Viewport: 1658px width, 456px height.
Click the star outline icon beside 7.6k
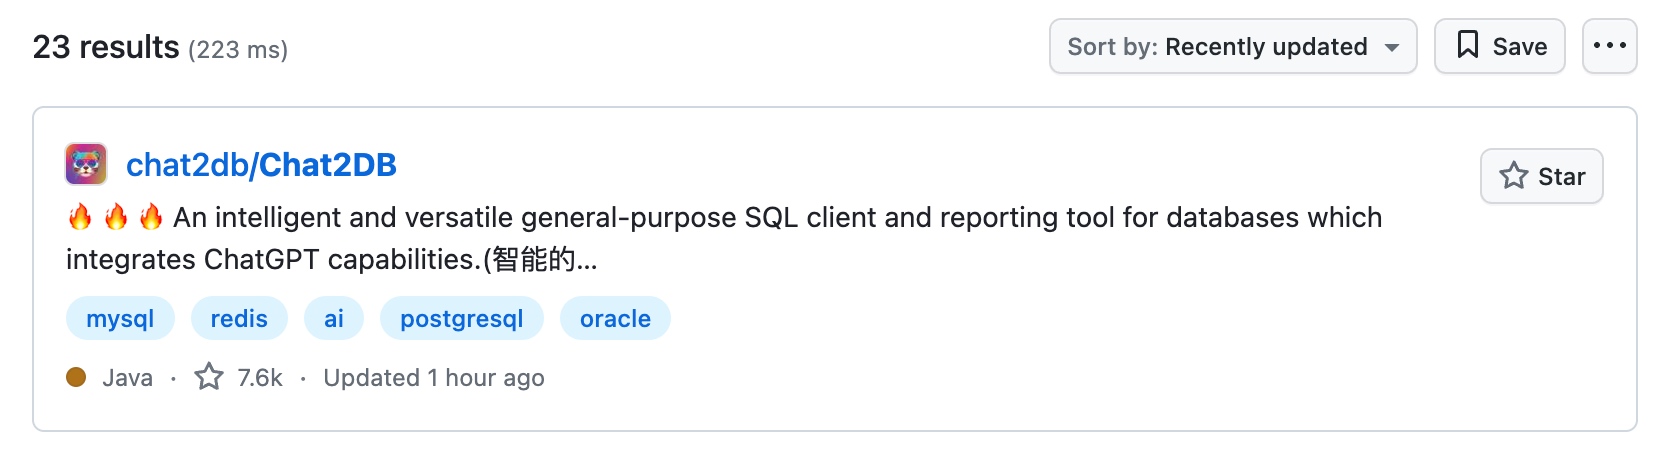[209, 377]
